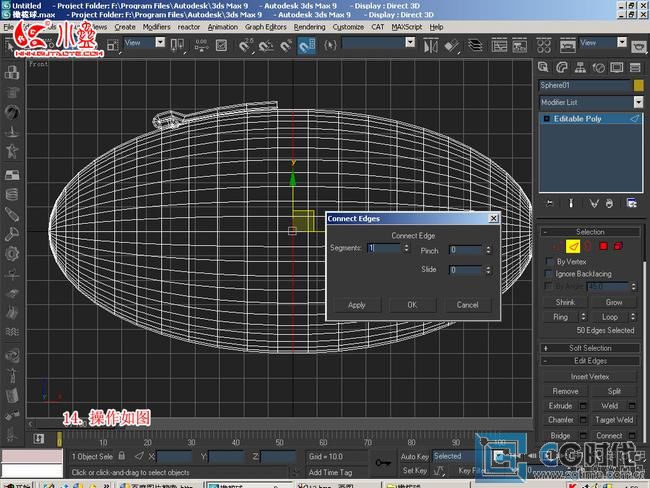Screen dimensions: 650x488
Task: Open the Motion command panel tab
Action: (x=598, y=68)
